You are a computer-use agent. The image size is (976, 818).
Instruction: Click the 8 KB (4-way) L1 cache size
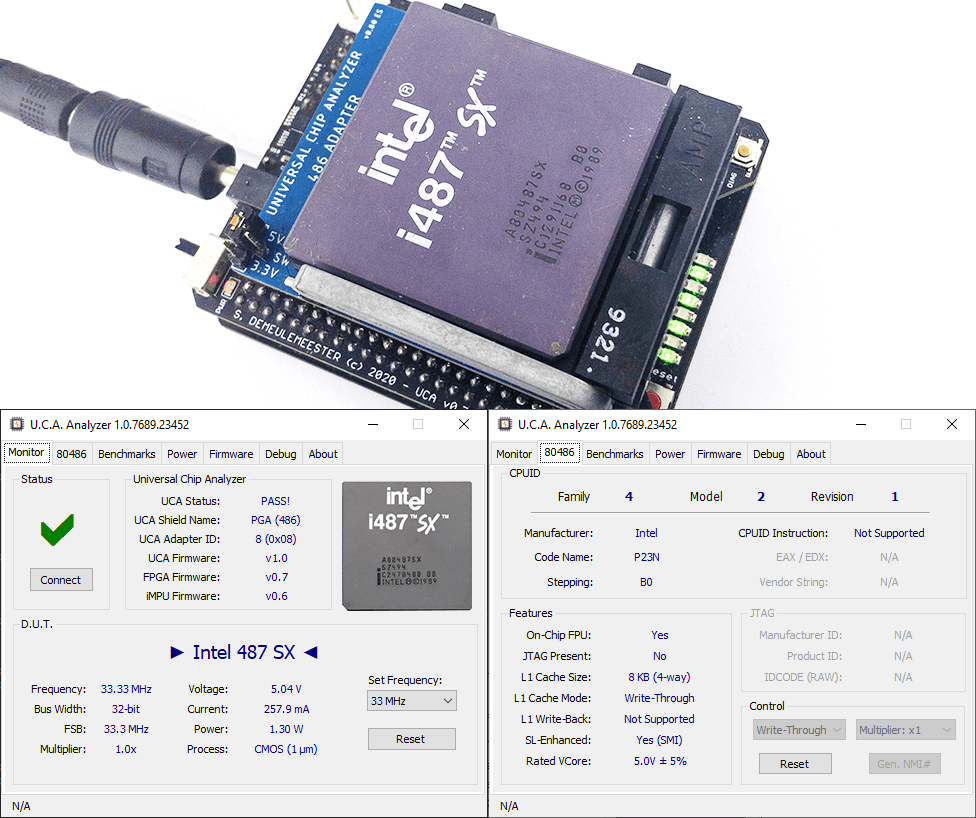tap(659, 677)
